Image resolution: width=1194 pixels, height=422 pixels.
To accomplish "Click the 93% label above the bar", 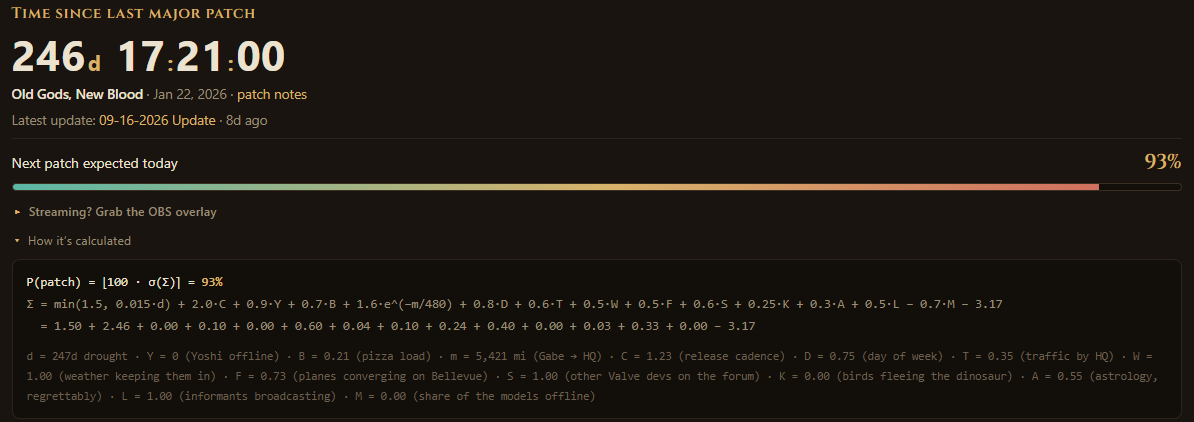I will click(x=1163, y=161).
